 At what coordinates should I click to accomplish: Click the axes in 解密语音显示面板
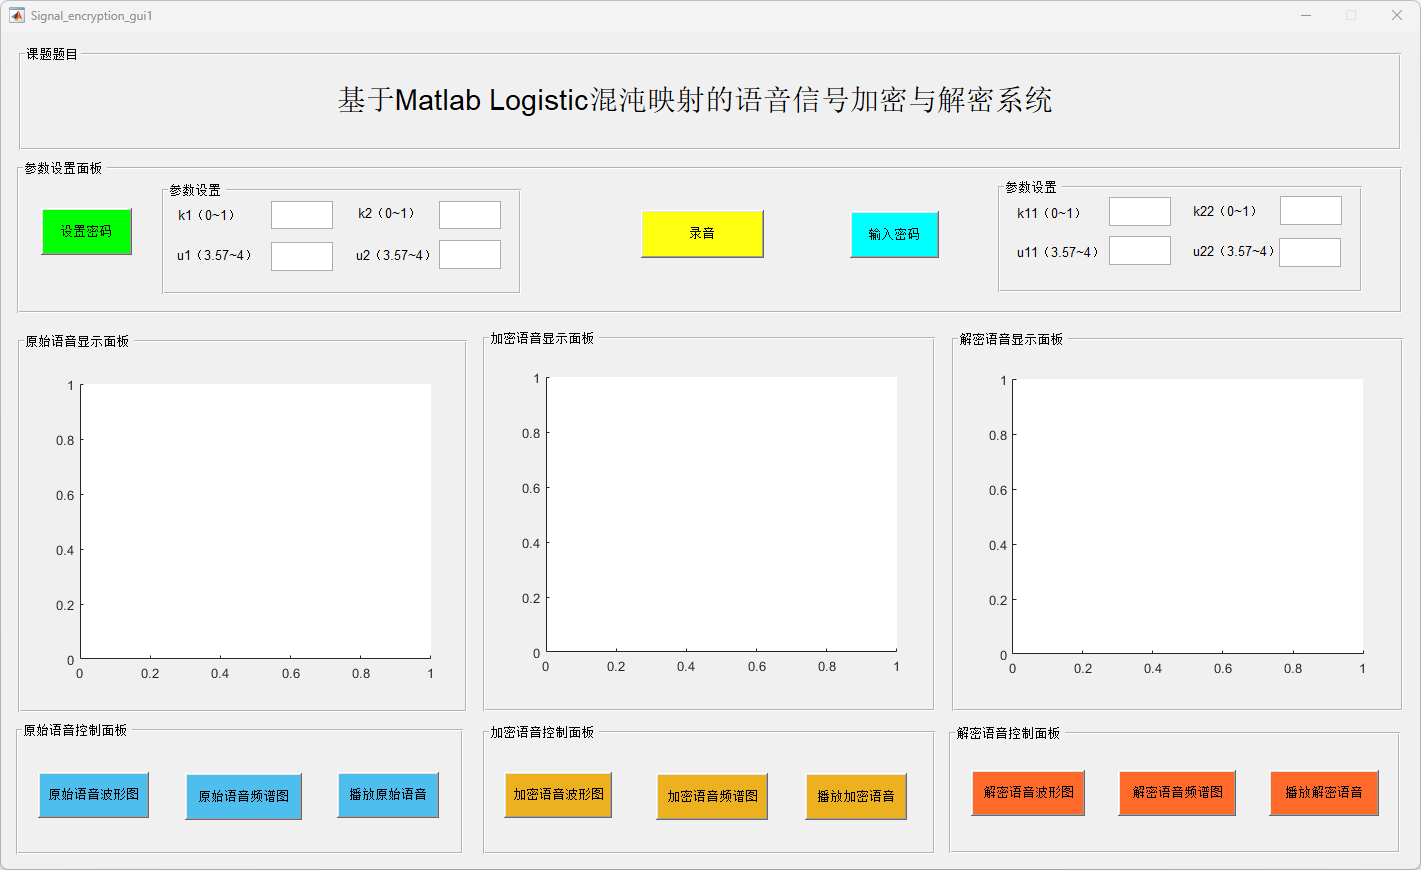coord(1188,517)
